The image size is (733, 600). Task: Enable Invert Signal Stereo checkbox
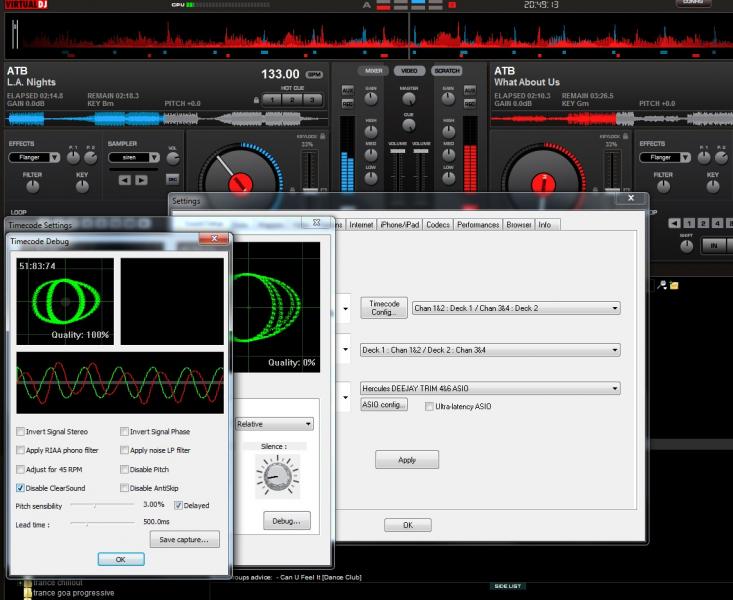tap(21, 432)
